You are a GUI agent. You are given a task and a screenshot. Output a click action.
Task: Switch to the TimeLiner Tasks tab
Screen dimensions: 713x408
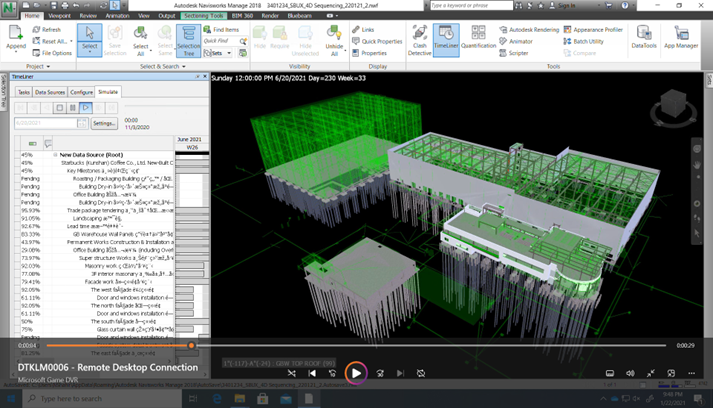[x=24, y=92]
